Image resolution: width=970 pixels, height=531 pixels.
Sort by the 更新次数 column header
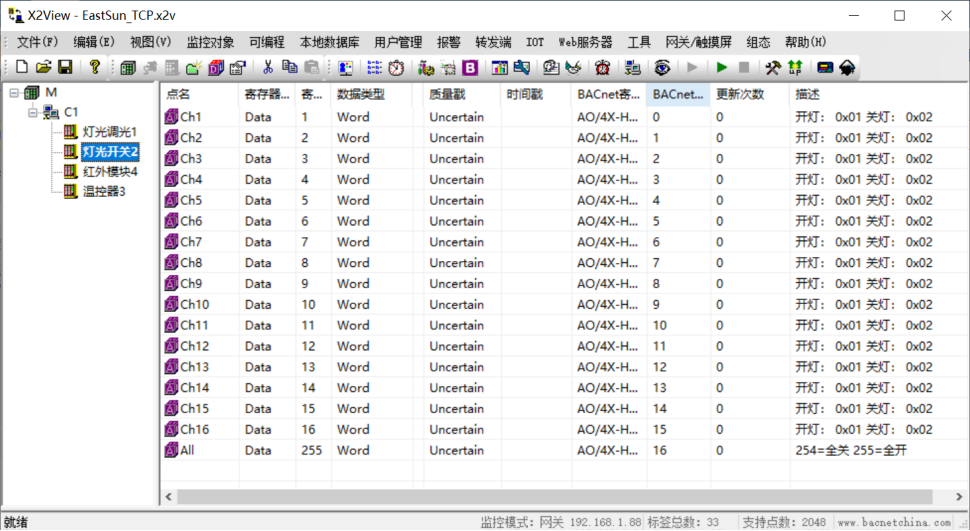tap(750, 94)
